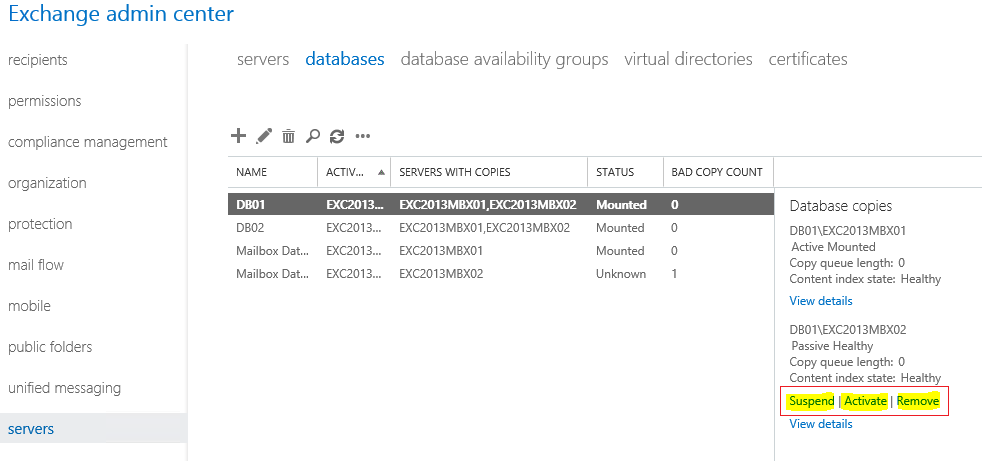Viewport: 982px width, 461px height.
Task: Click the Active Mounted status text
Action: (834, 247)
